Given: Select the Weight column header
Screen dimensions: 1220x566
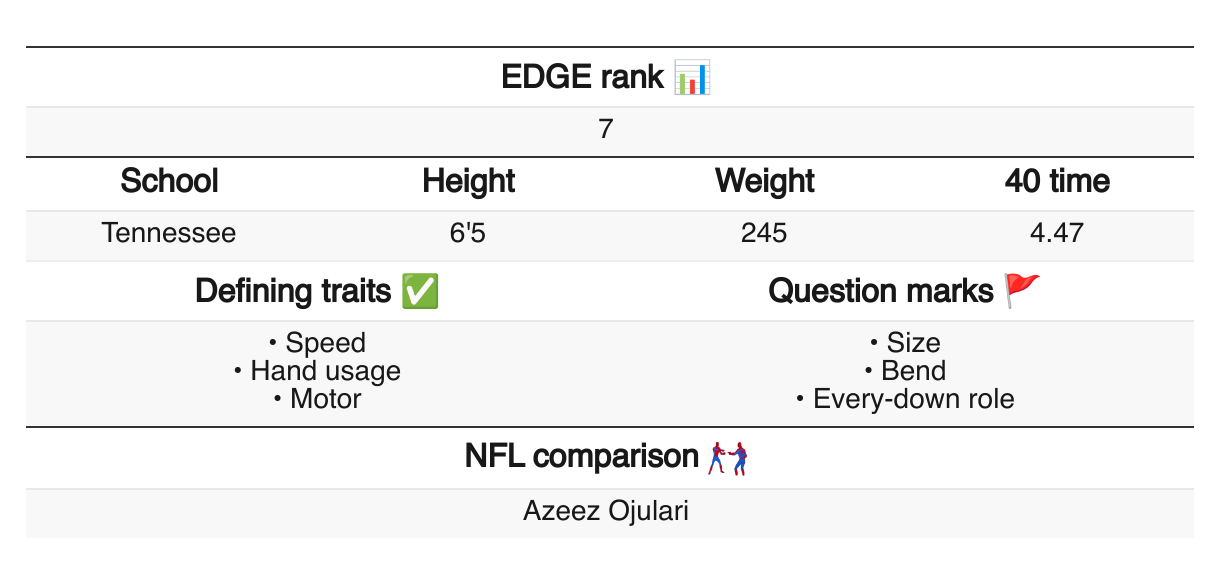Looking at the screenshot, I should click(x=764, y=182).
